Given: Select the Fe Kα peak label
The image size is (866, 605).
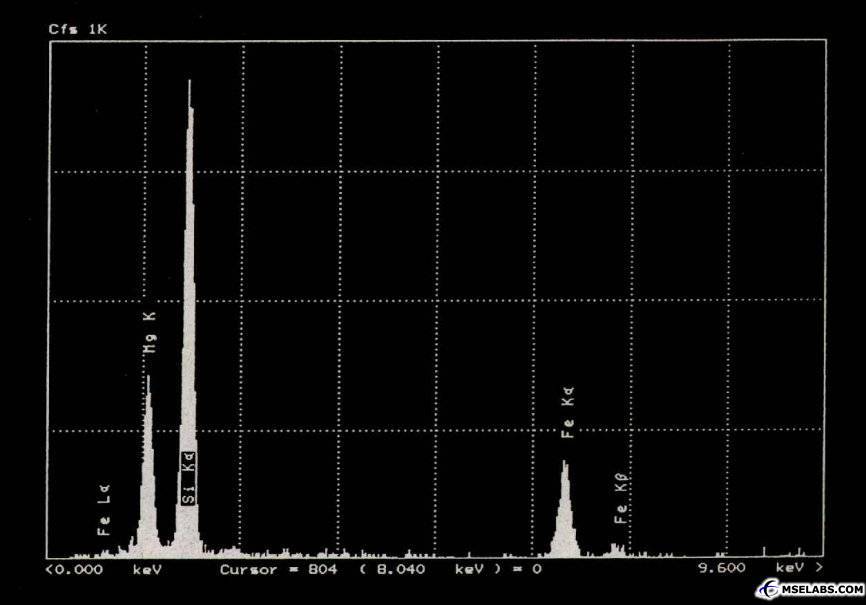Looking at the screenshot, I should pos(568,416).
